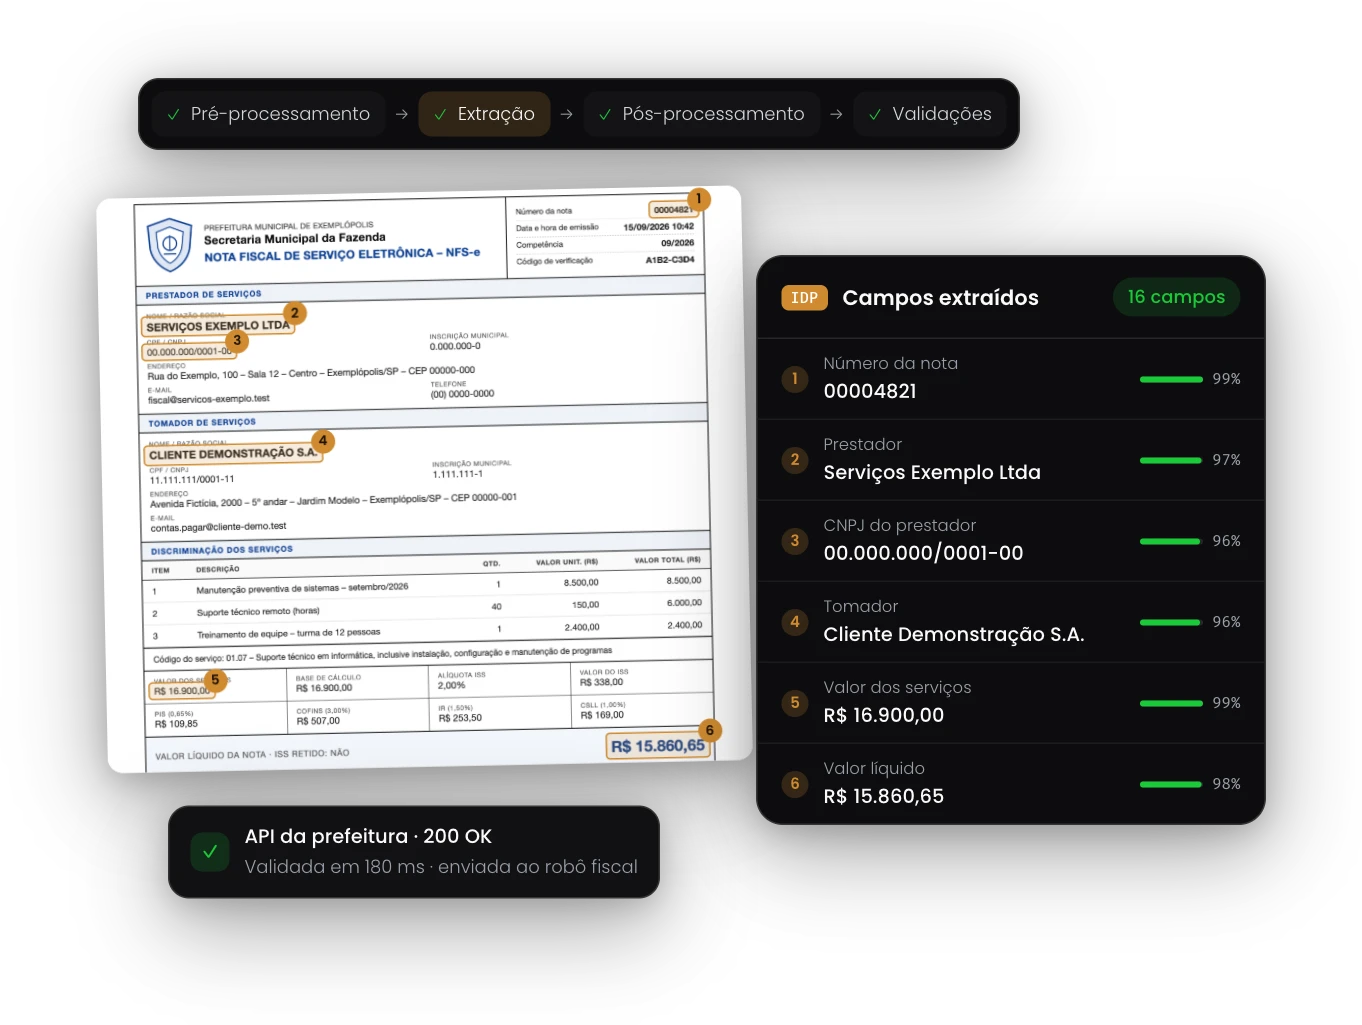Click the DISCRIMINAÇÃO DOS SERVIÇOS section header

pyautogui.click(x=222, y=550)
